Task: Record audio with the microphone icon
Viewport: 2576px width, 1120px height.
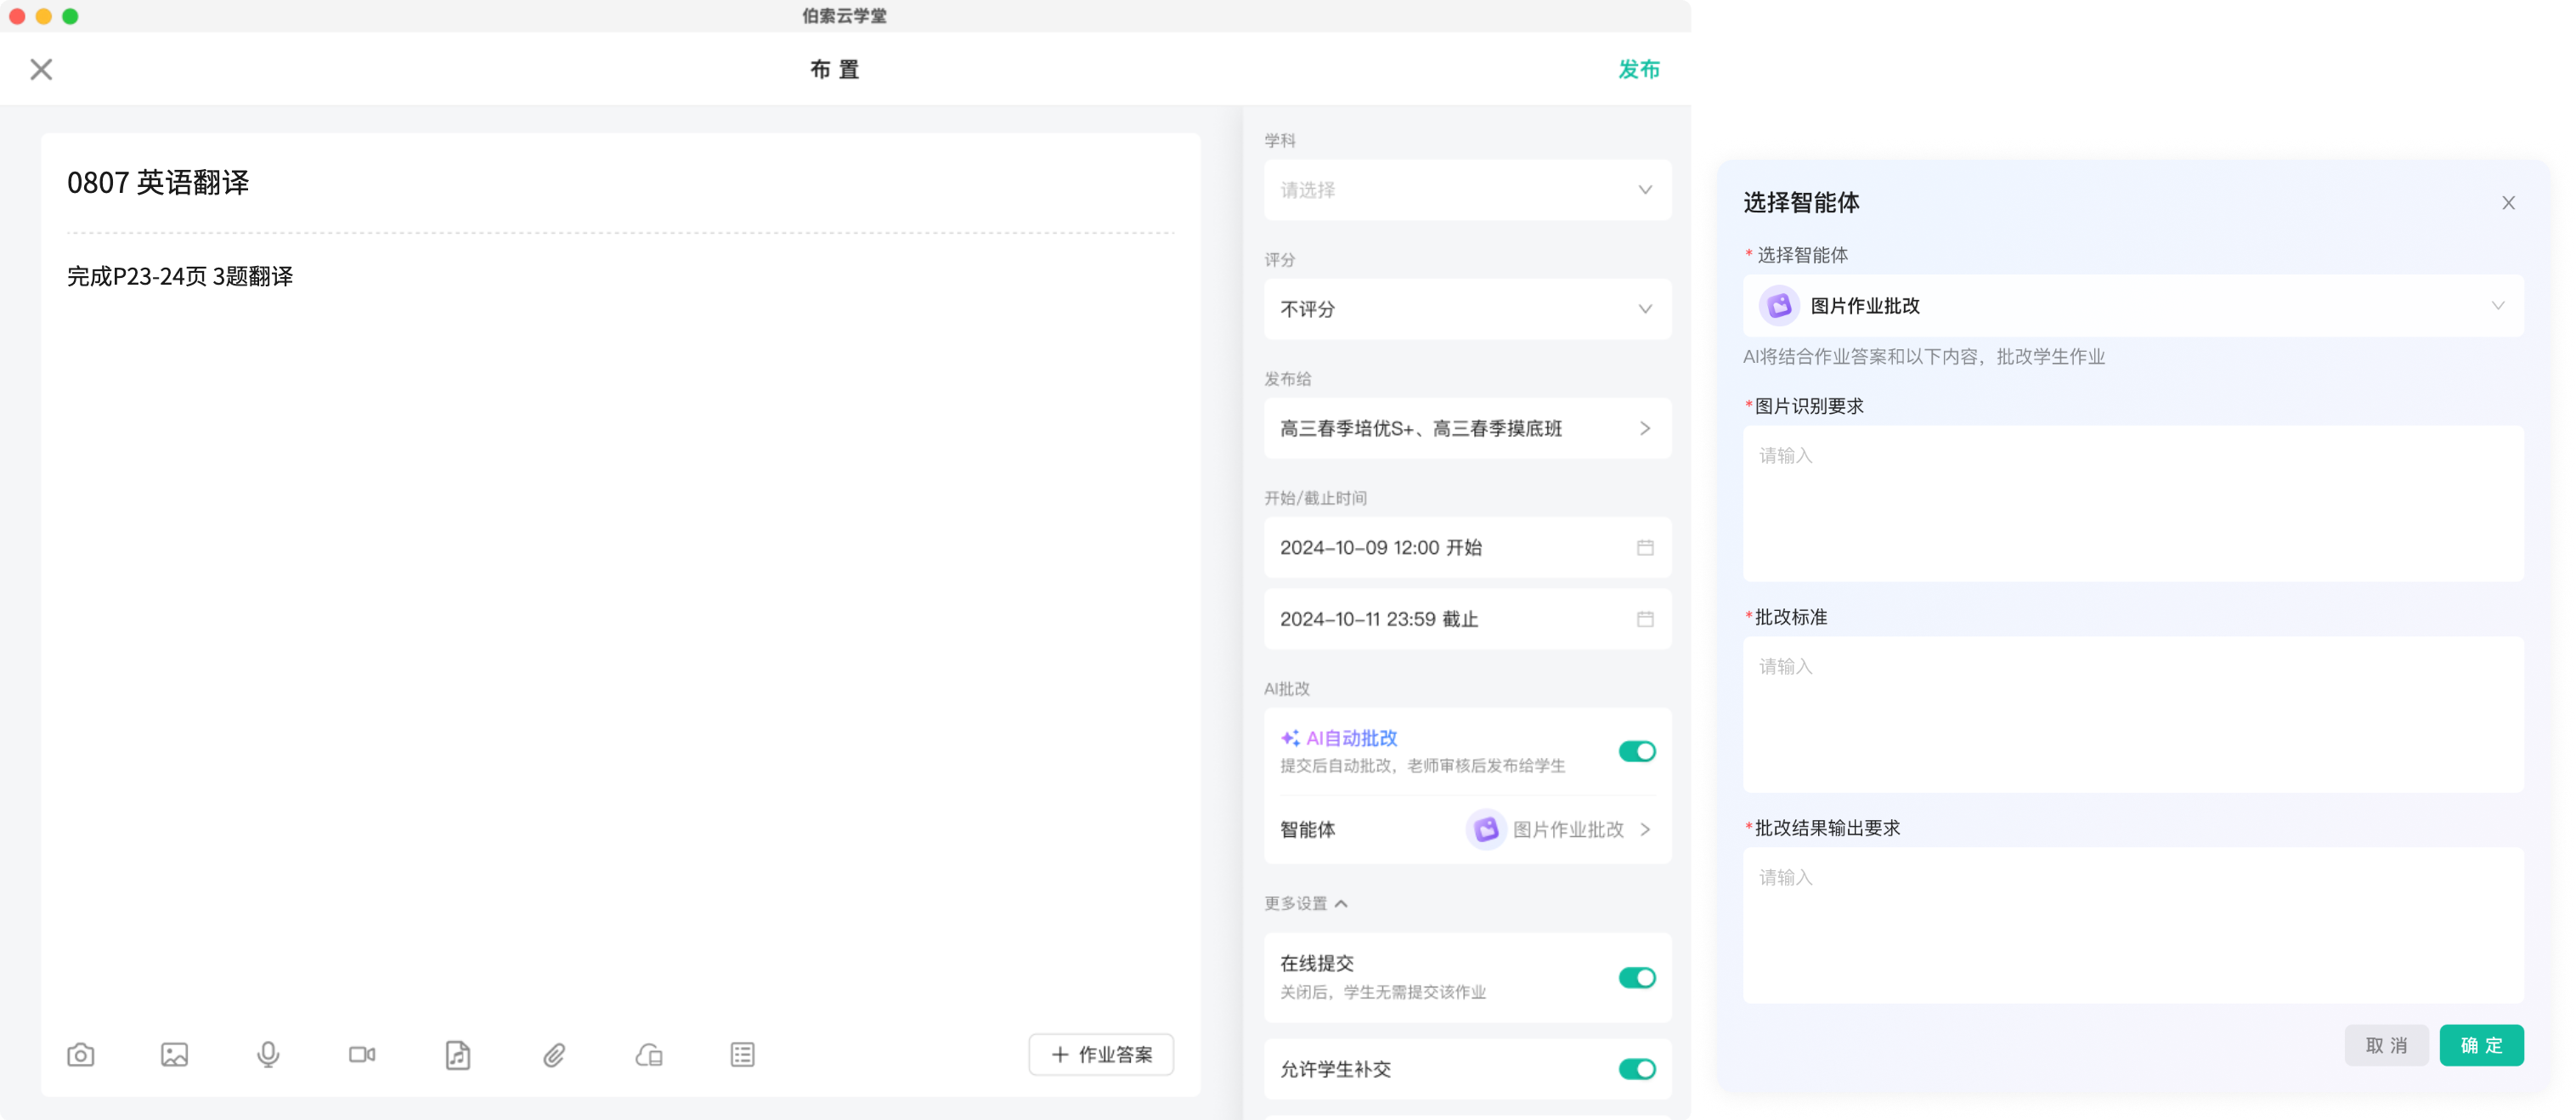Action: 268,1055
